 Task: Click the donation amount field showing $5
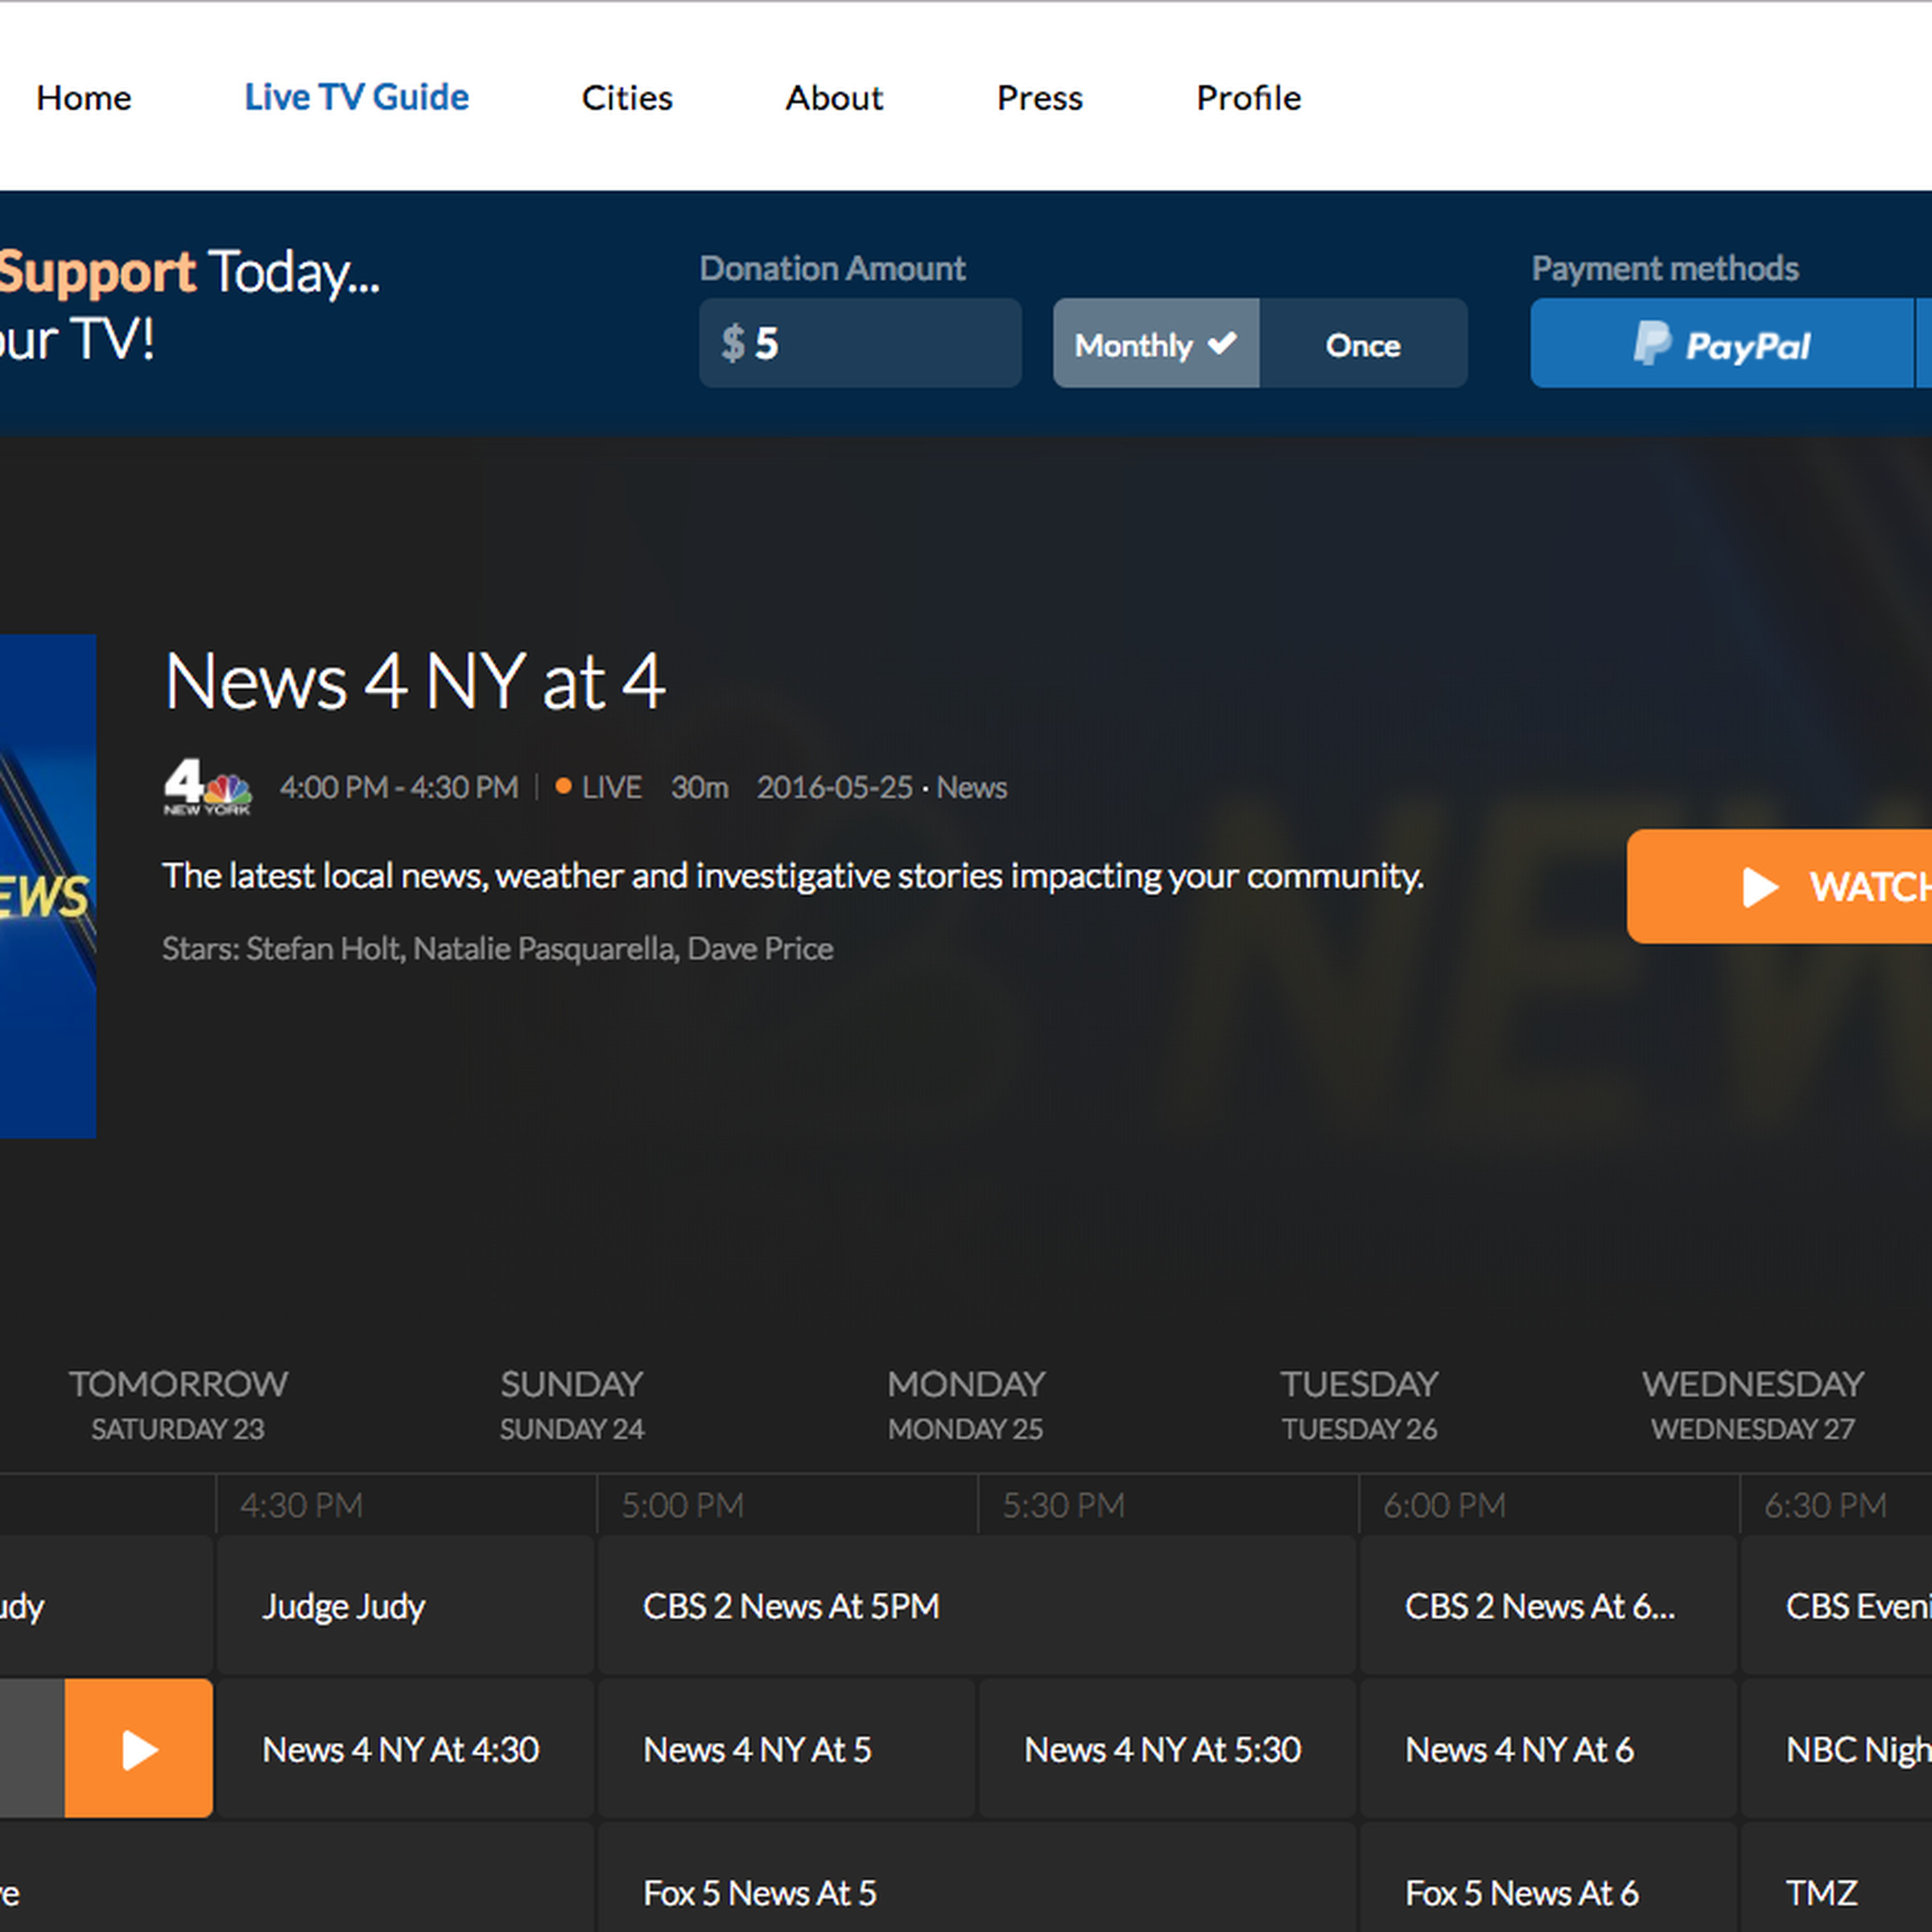click(860, 343)
